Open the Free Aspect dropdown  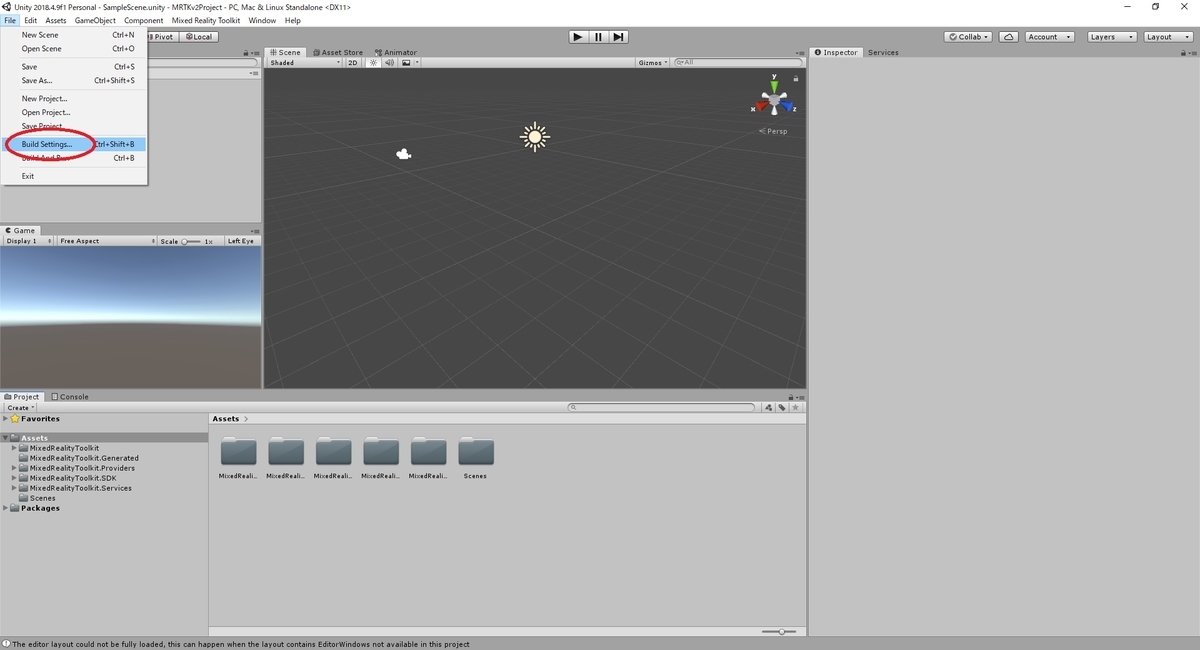click(x=106, y=241)
